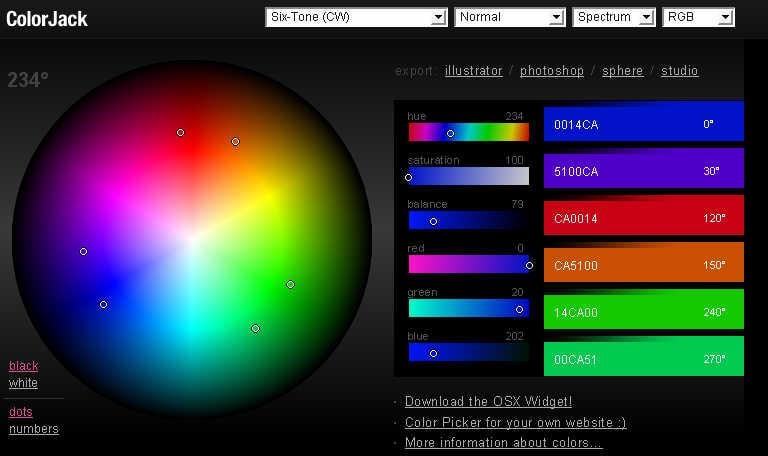Select the CA5100 orange swatch

644,262
